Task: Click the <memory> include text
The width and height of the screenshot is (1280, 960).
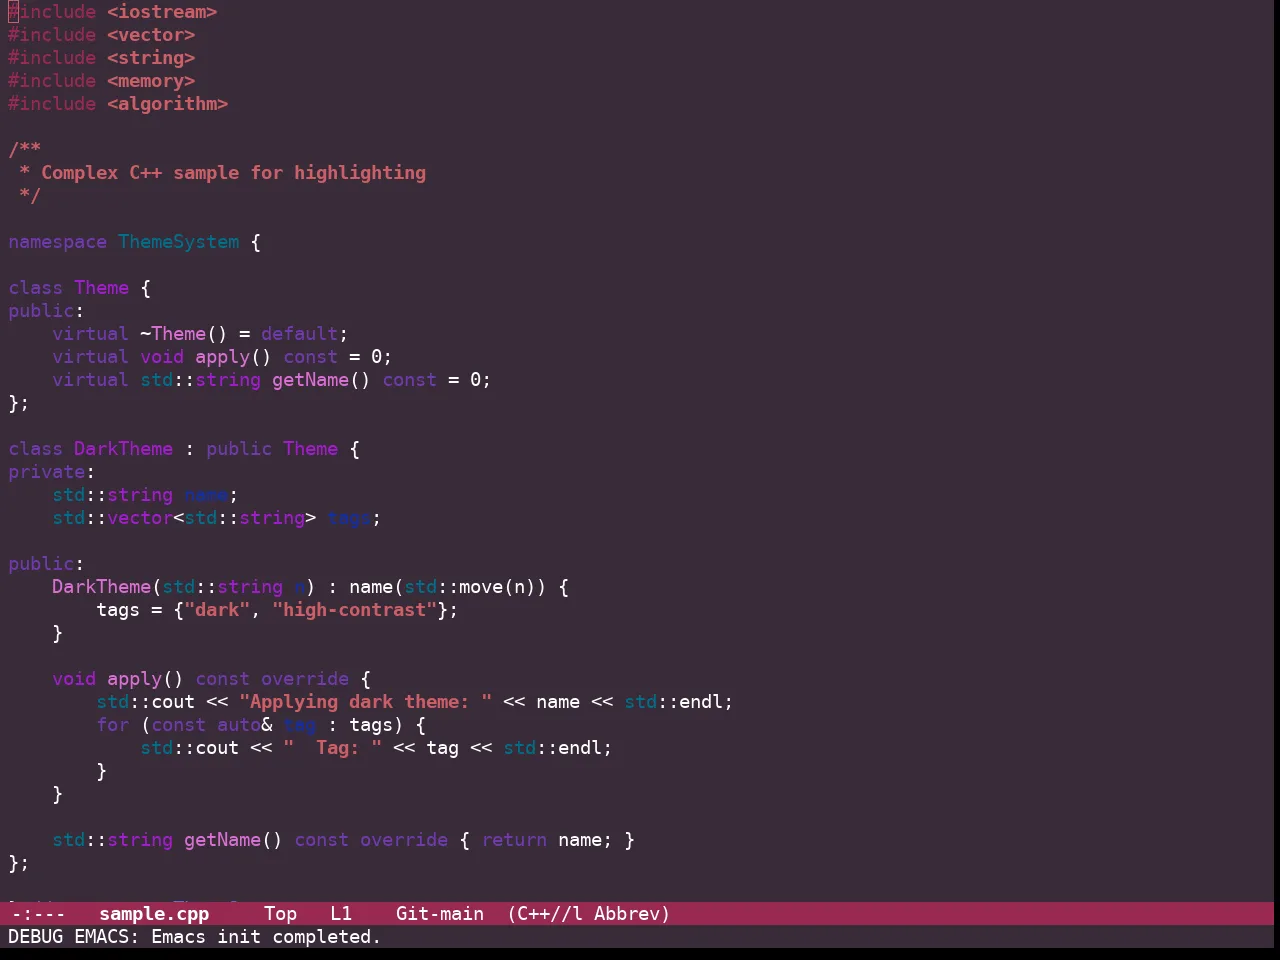Action: tap(151, 81)
